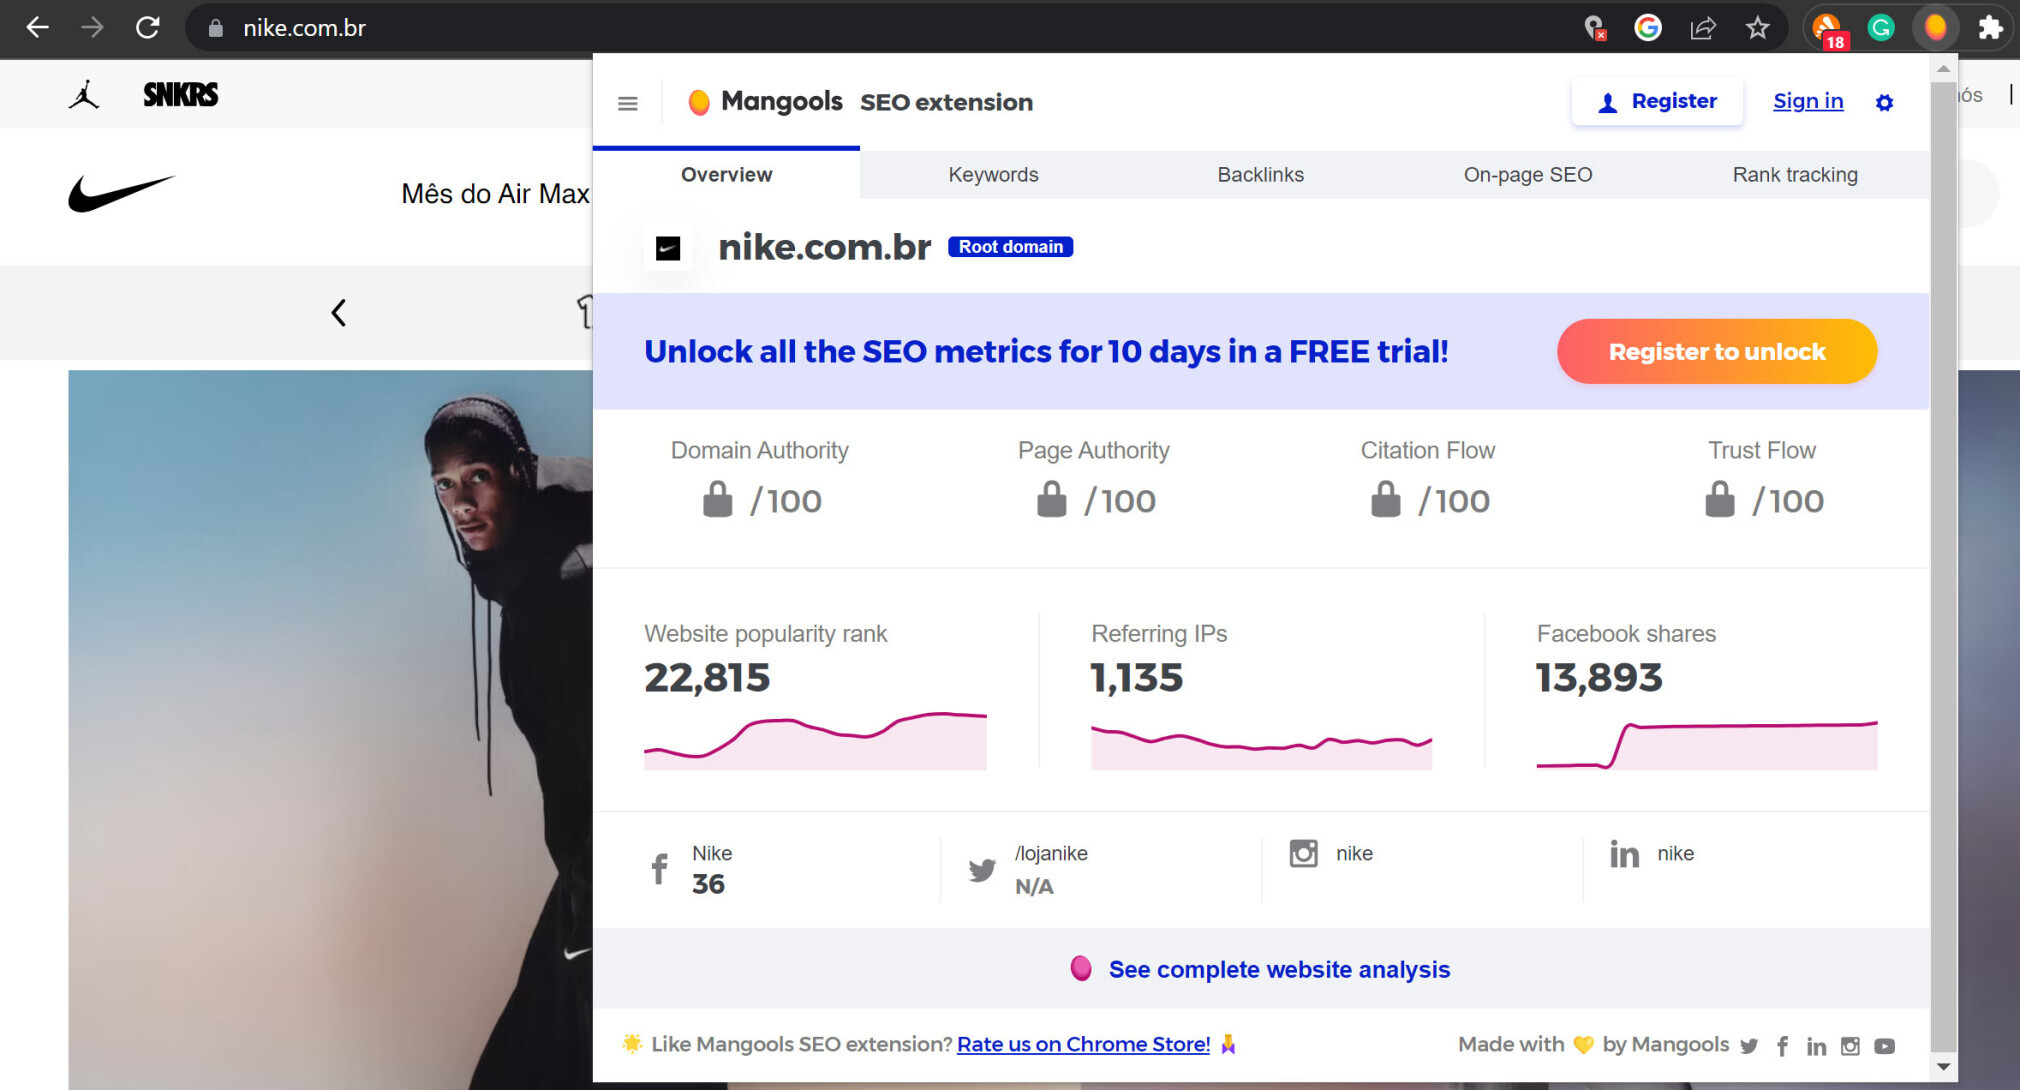Screen dimensions: 2020x1090
Task: Click the nike.com.br favicon in extension
Action: pos(668,248)
